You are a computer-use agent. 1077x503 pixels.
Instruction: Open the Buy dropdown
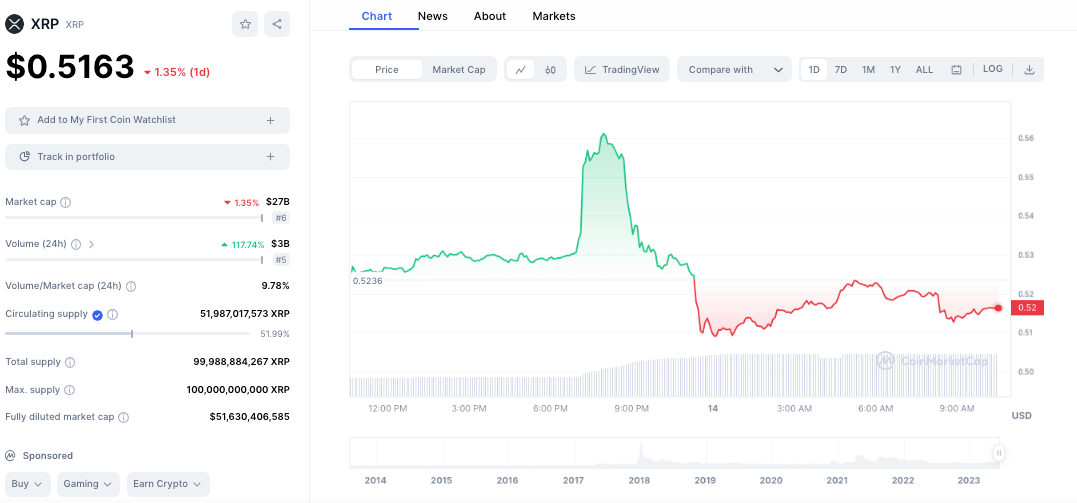(27, 484)
